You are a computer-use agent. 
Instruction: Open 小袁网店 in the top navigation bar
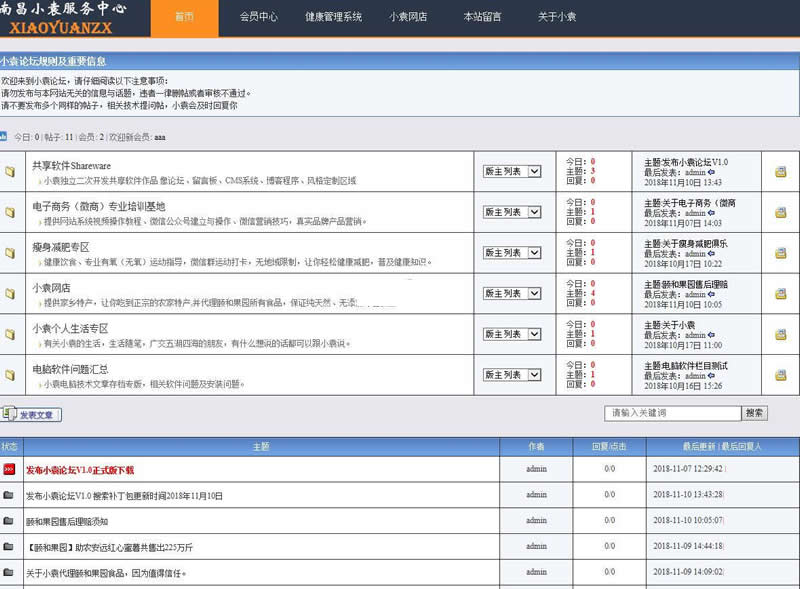pyautogui.click(x=408, y=17)
